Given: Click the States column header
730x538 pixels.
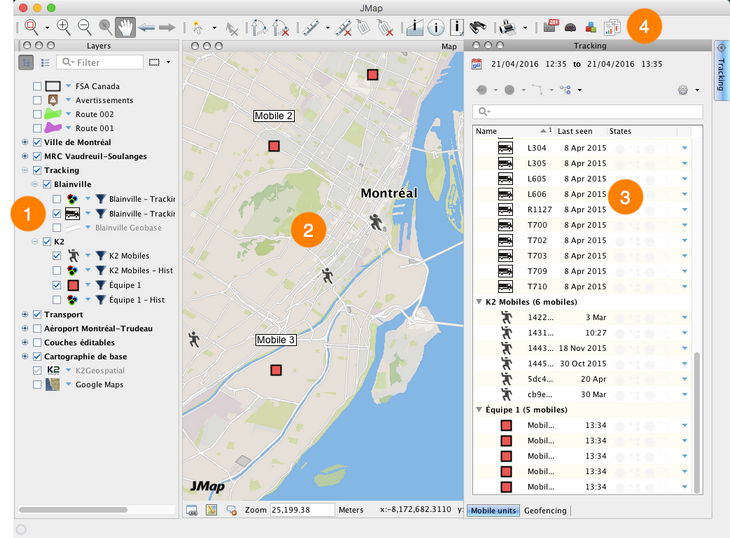Looking at the screenshot, I should tap(642, 131).
